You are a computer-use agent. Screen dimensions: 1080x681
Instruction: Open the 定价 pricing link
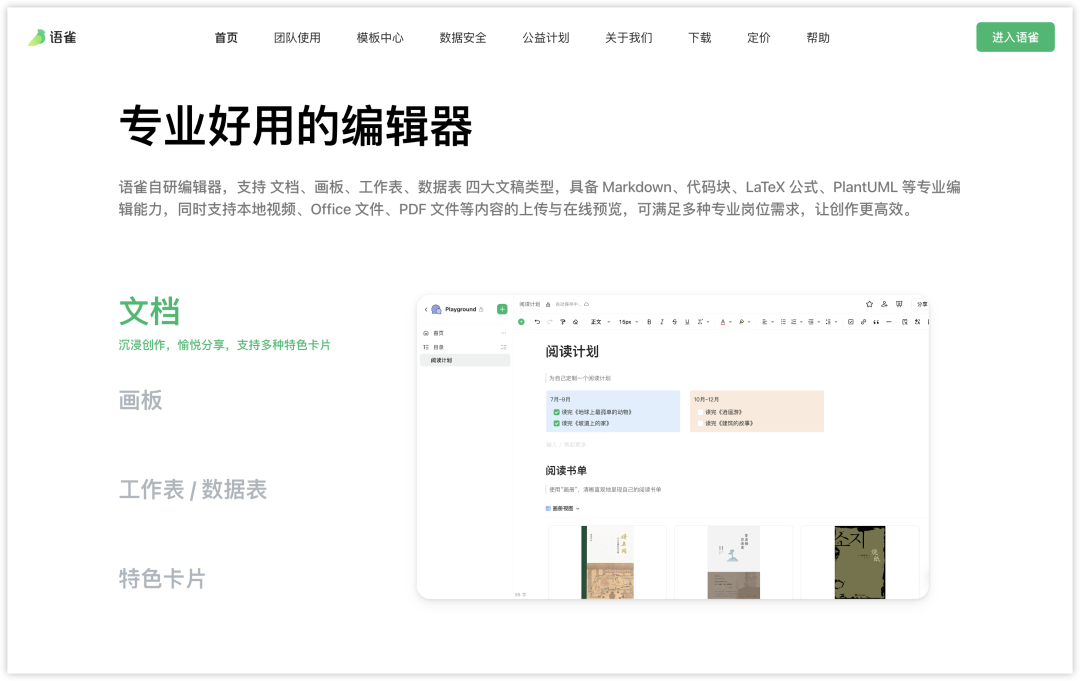pyautogui.click(x=759, y=38)
